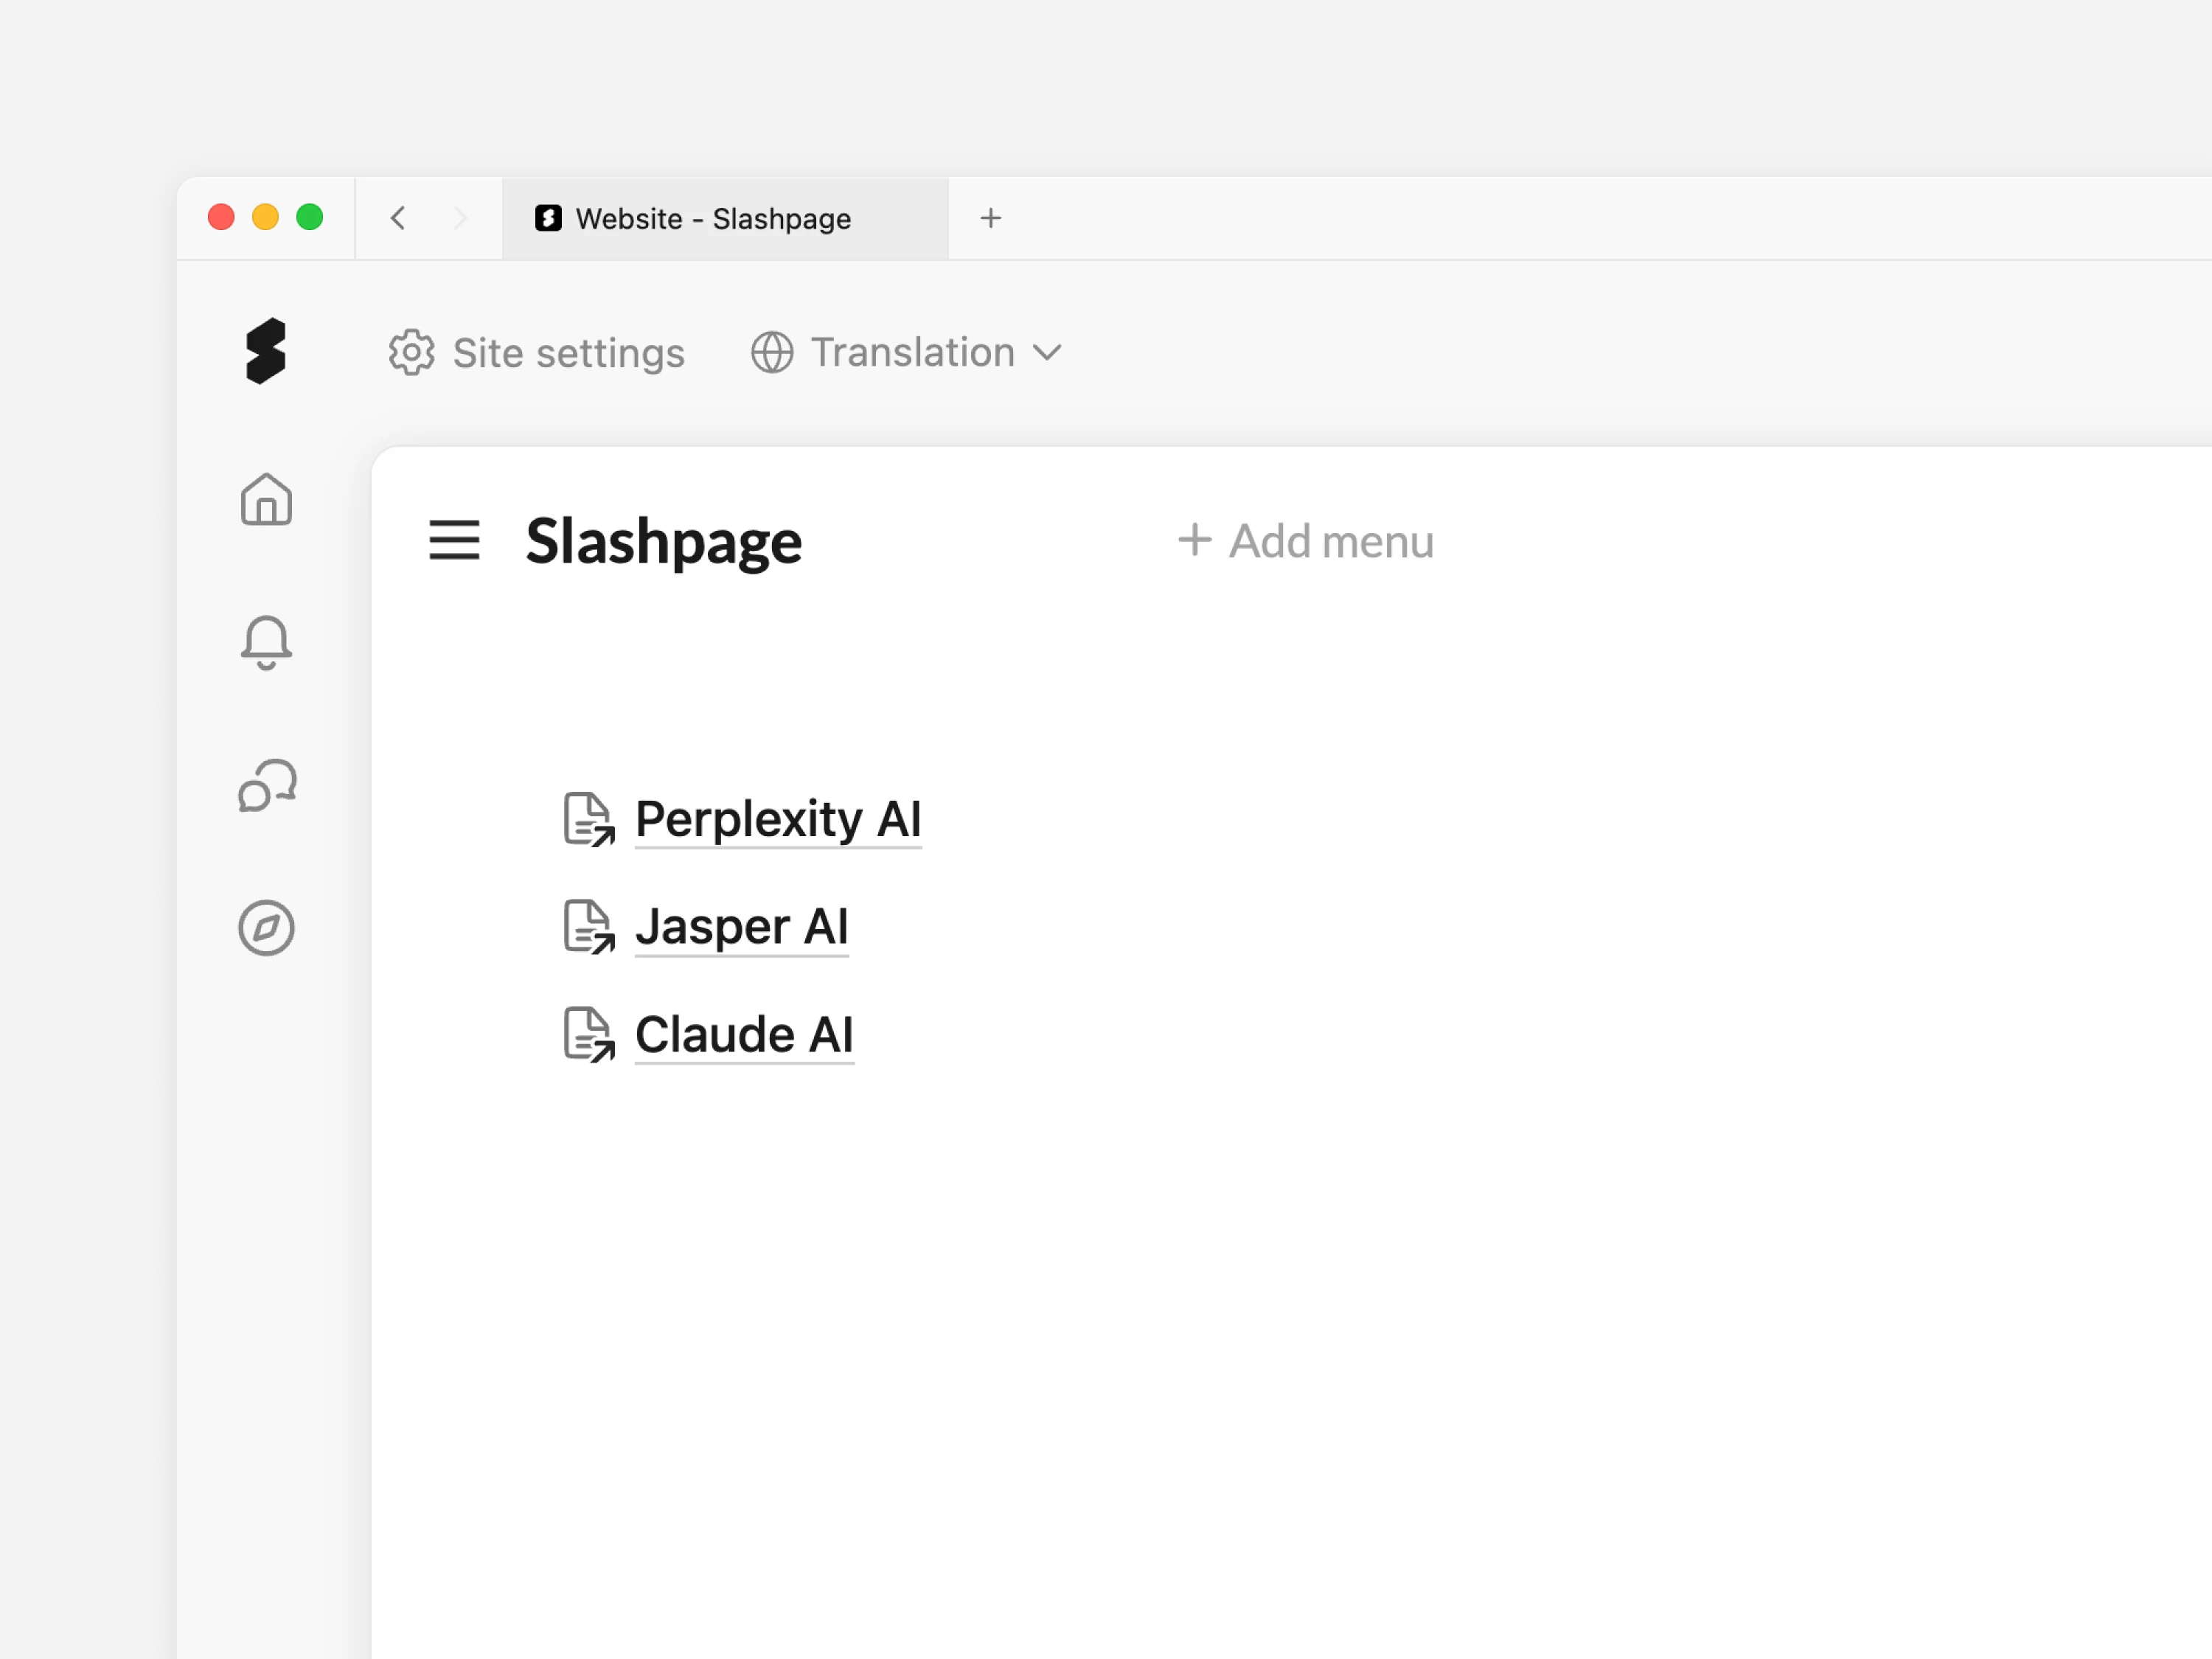
Task: Open the Home sidebar icon
Action: pos(266,499)
